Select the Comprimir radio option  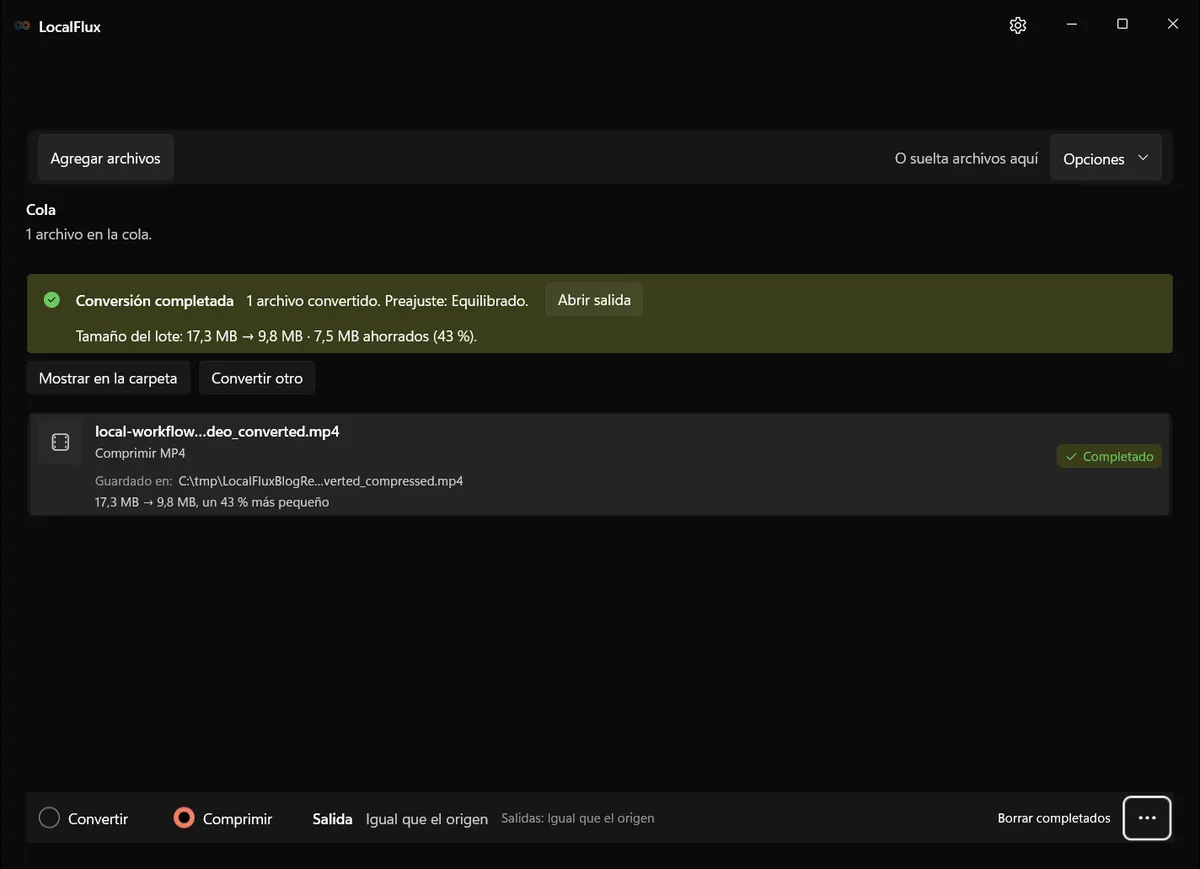223,818
